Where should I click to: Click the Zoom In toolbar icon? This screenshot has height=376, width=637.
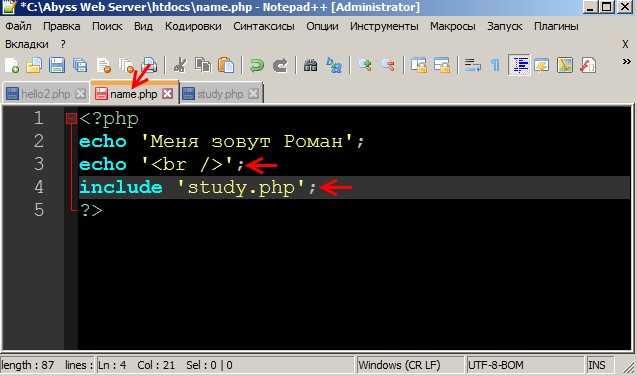[365, 65]
